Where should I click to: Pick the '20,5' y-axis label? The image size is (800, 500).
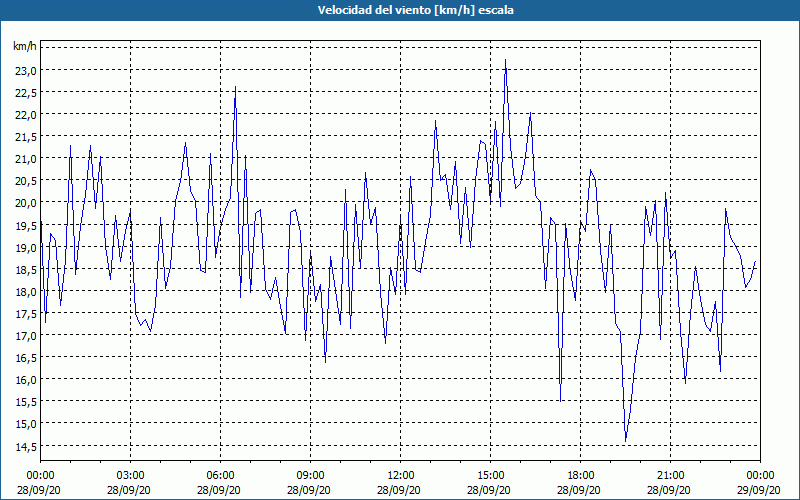(x=27, y=181)
